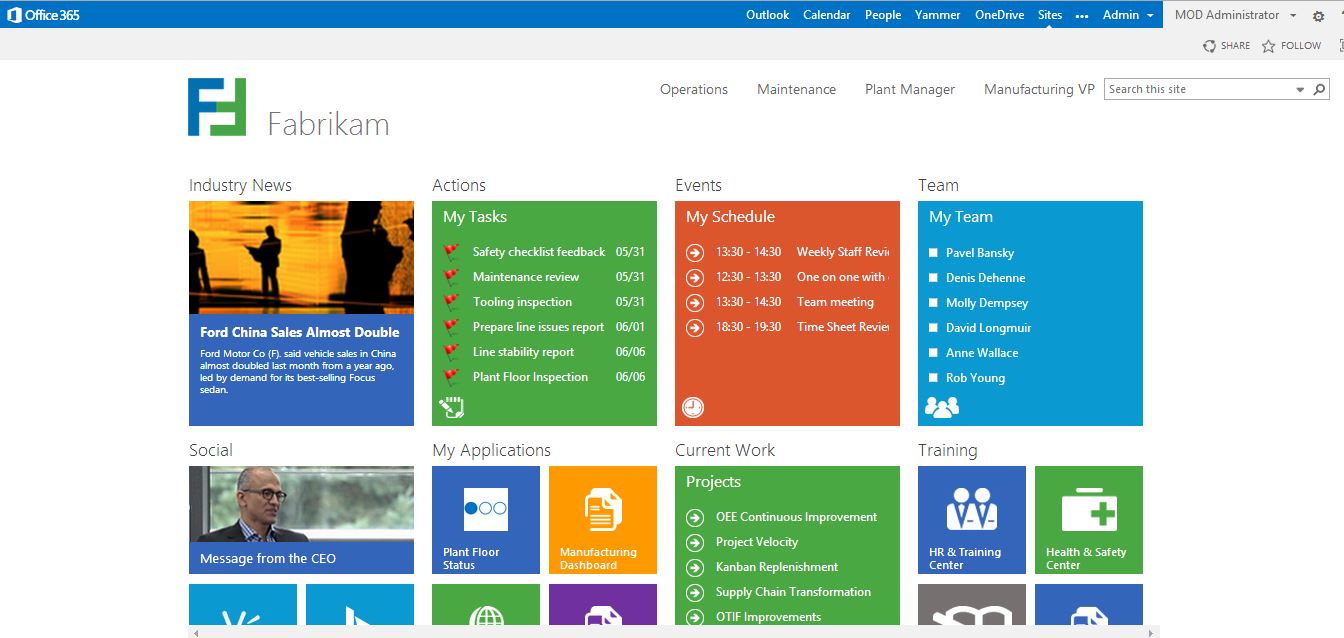Open the search scope dropdown arrow

click(1300, 89)
